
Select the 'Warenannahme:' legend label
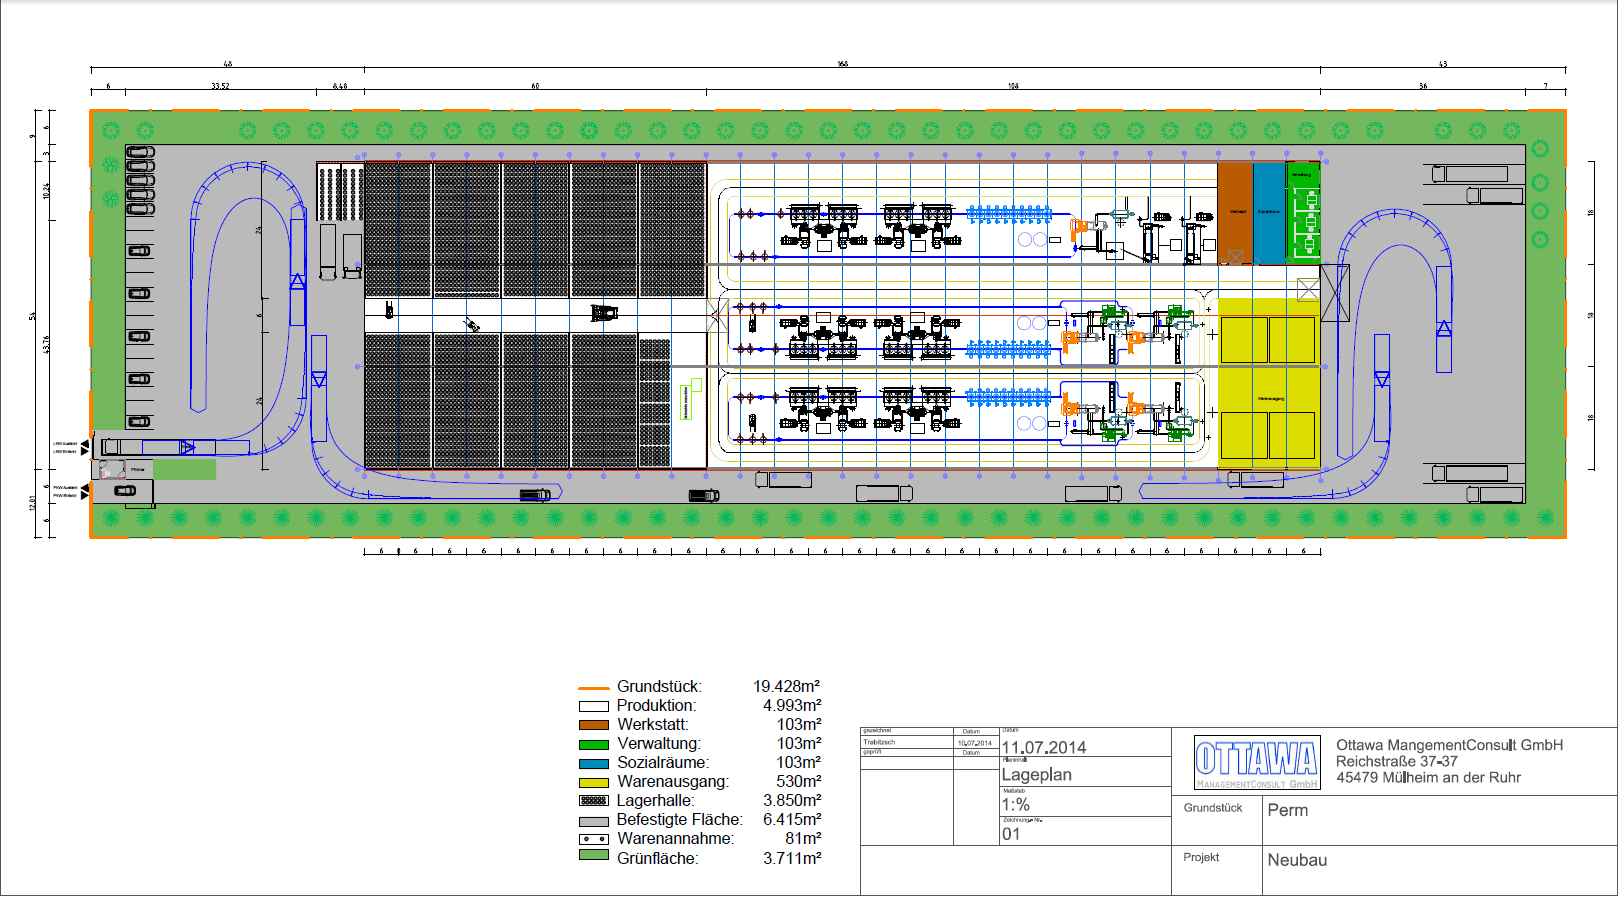coord(675,839)
